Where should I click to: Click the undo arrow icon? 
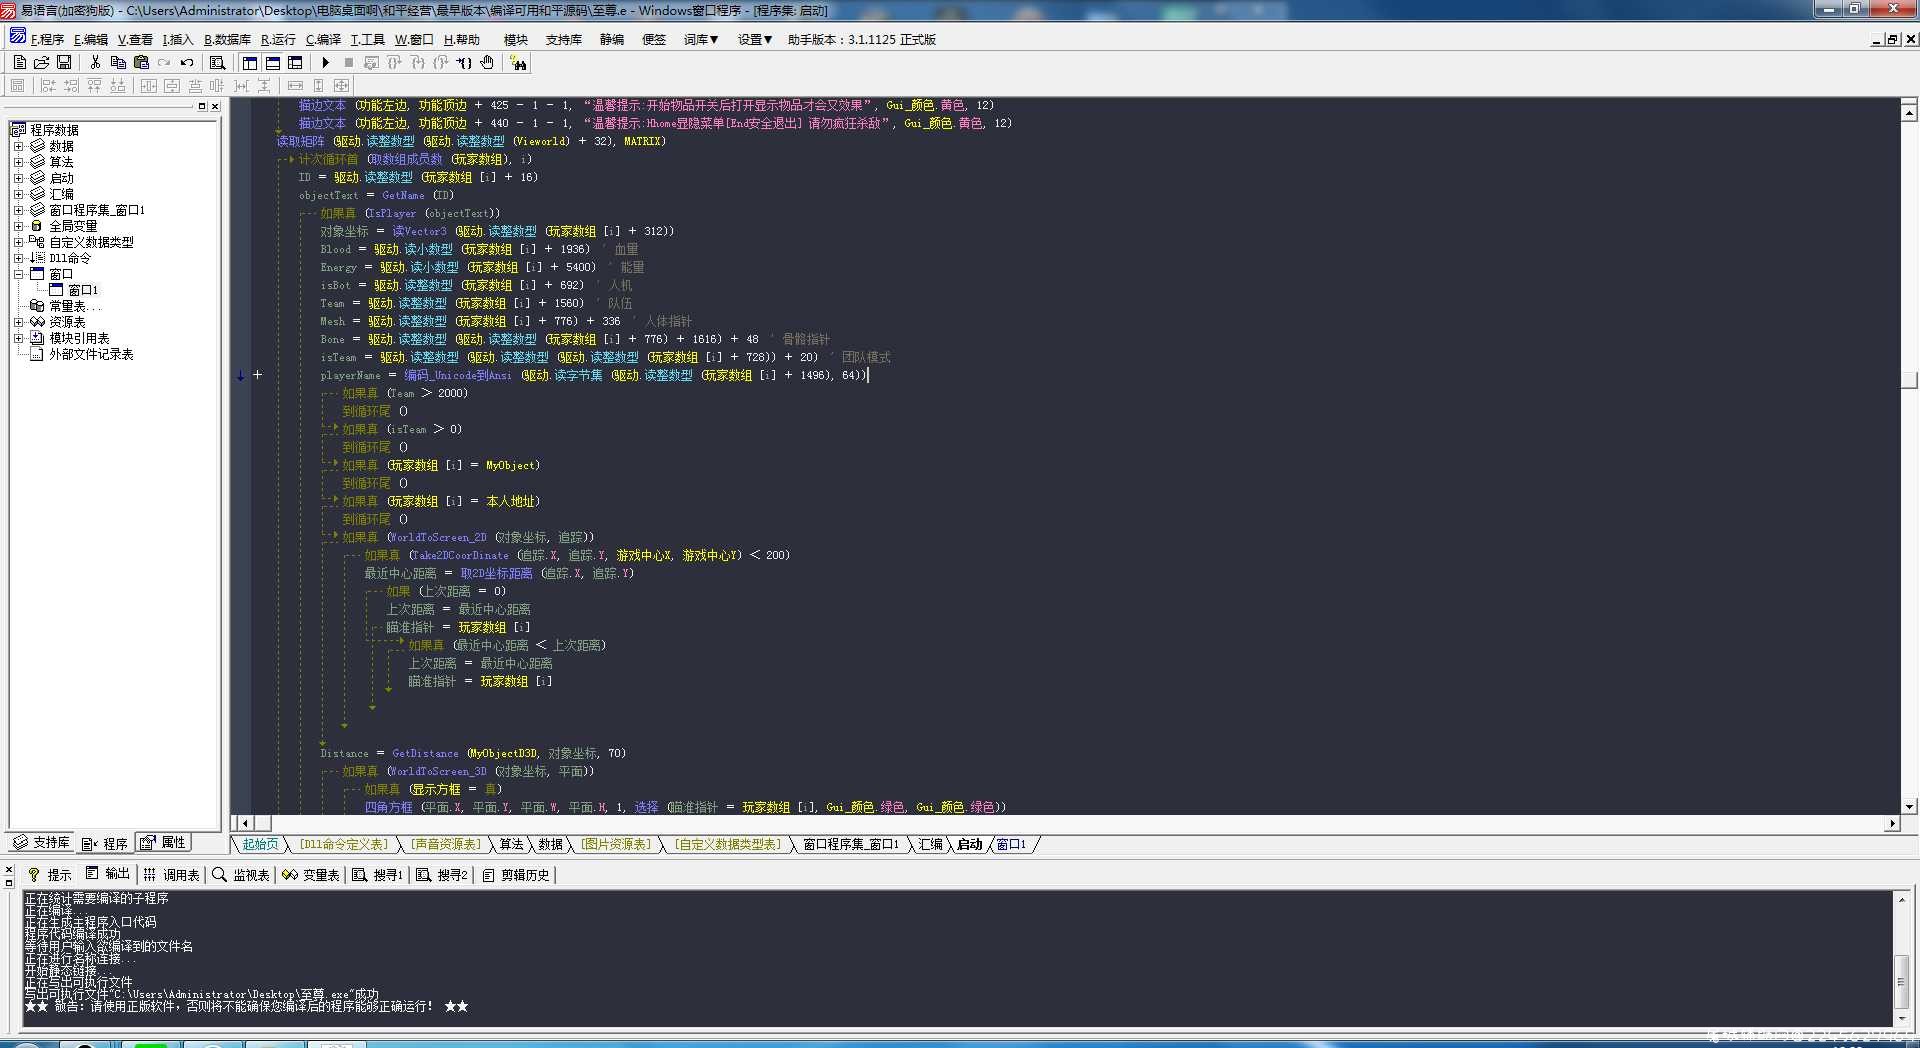tap(187, 62)
